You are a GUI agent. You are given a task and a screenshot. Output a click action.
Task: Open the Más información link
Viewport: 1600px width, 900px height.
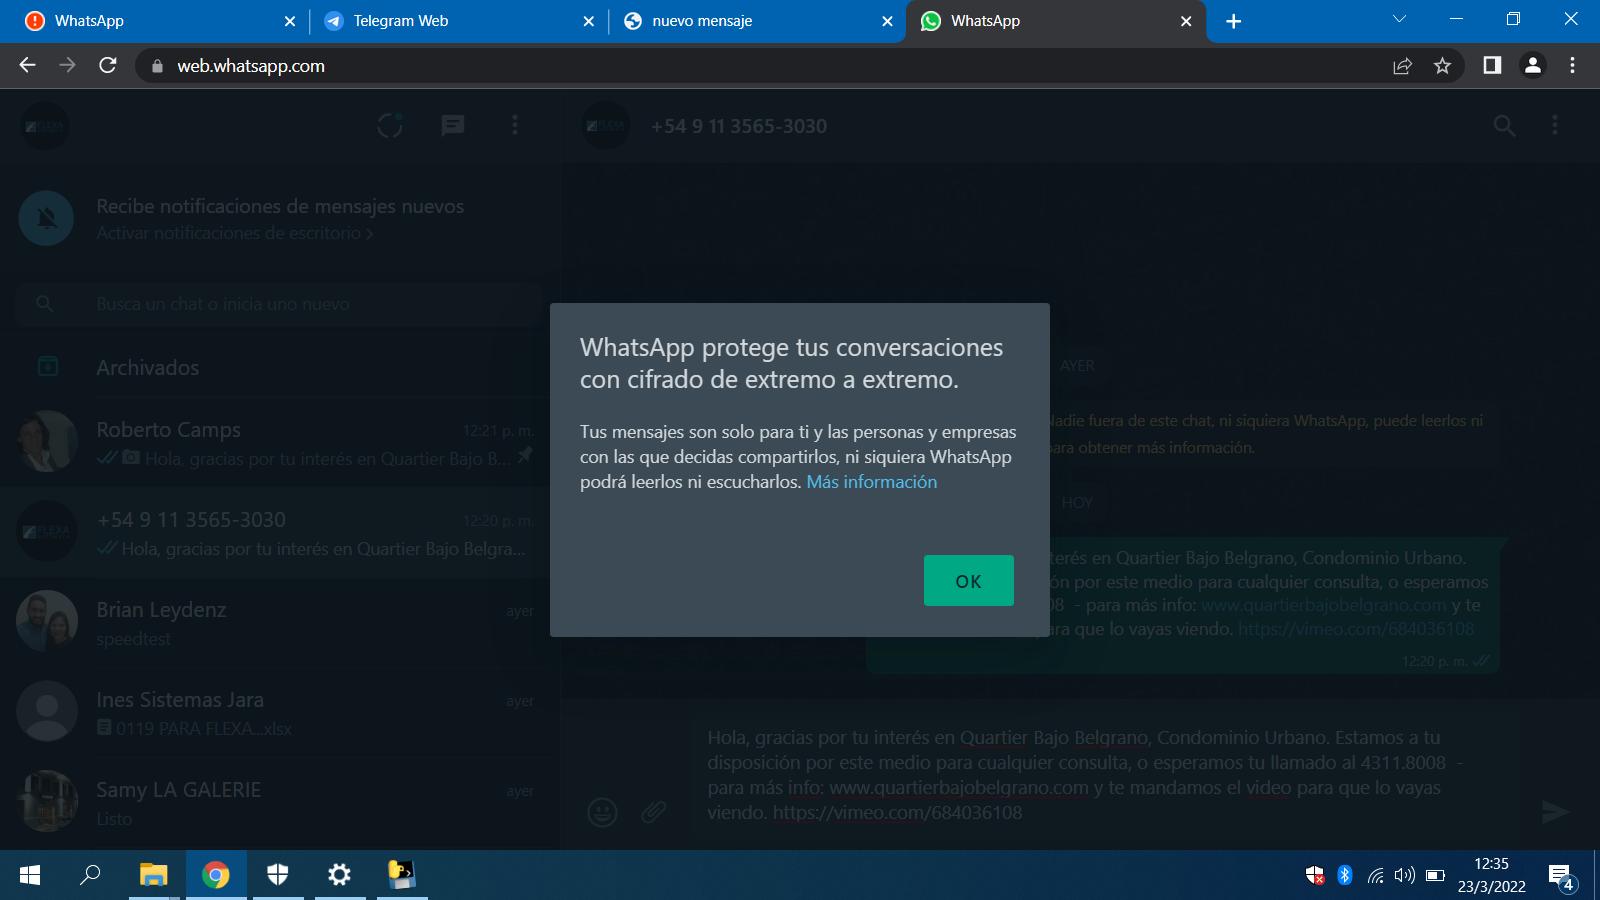871,482
